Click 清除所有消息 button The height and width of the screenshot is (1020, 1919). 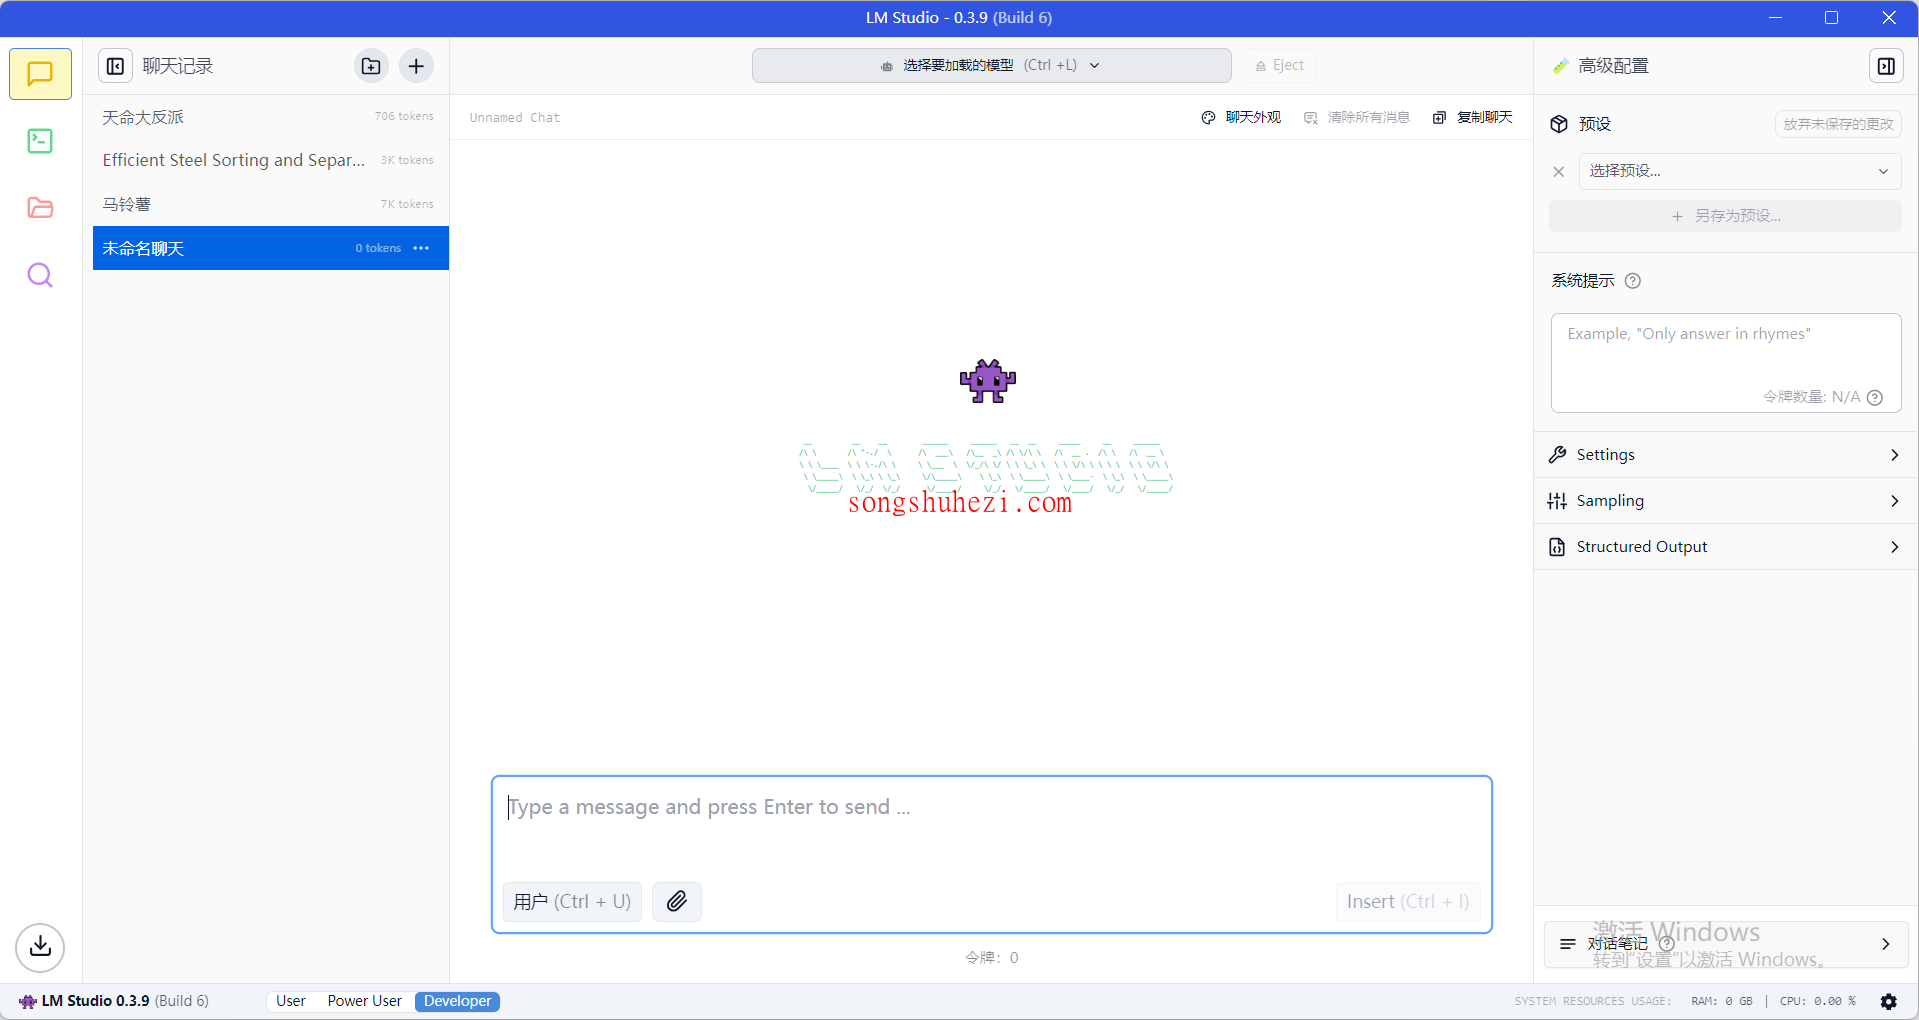[x=1357, y=118]
